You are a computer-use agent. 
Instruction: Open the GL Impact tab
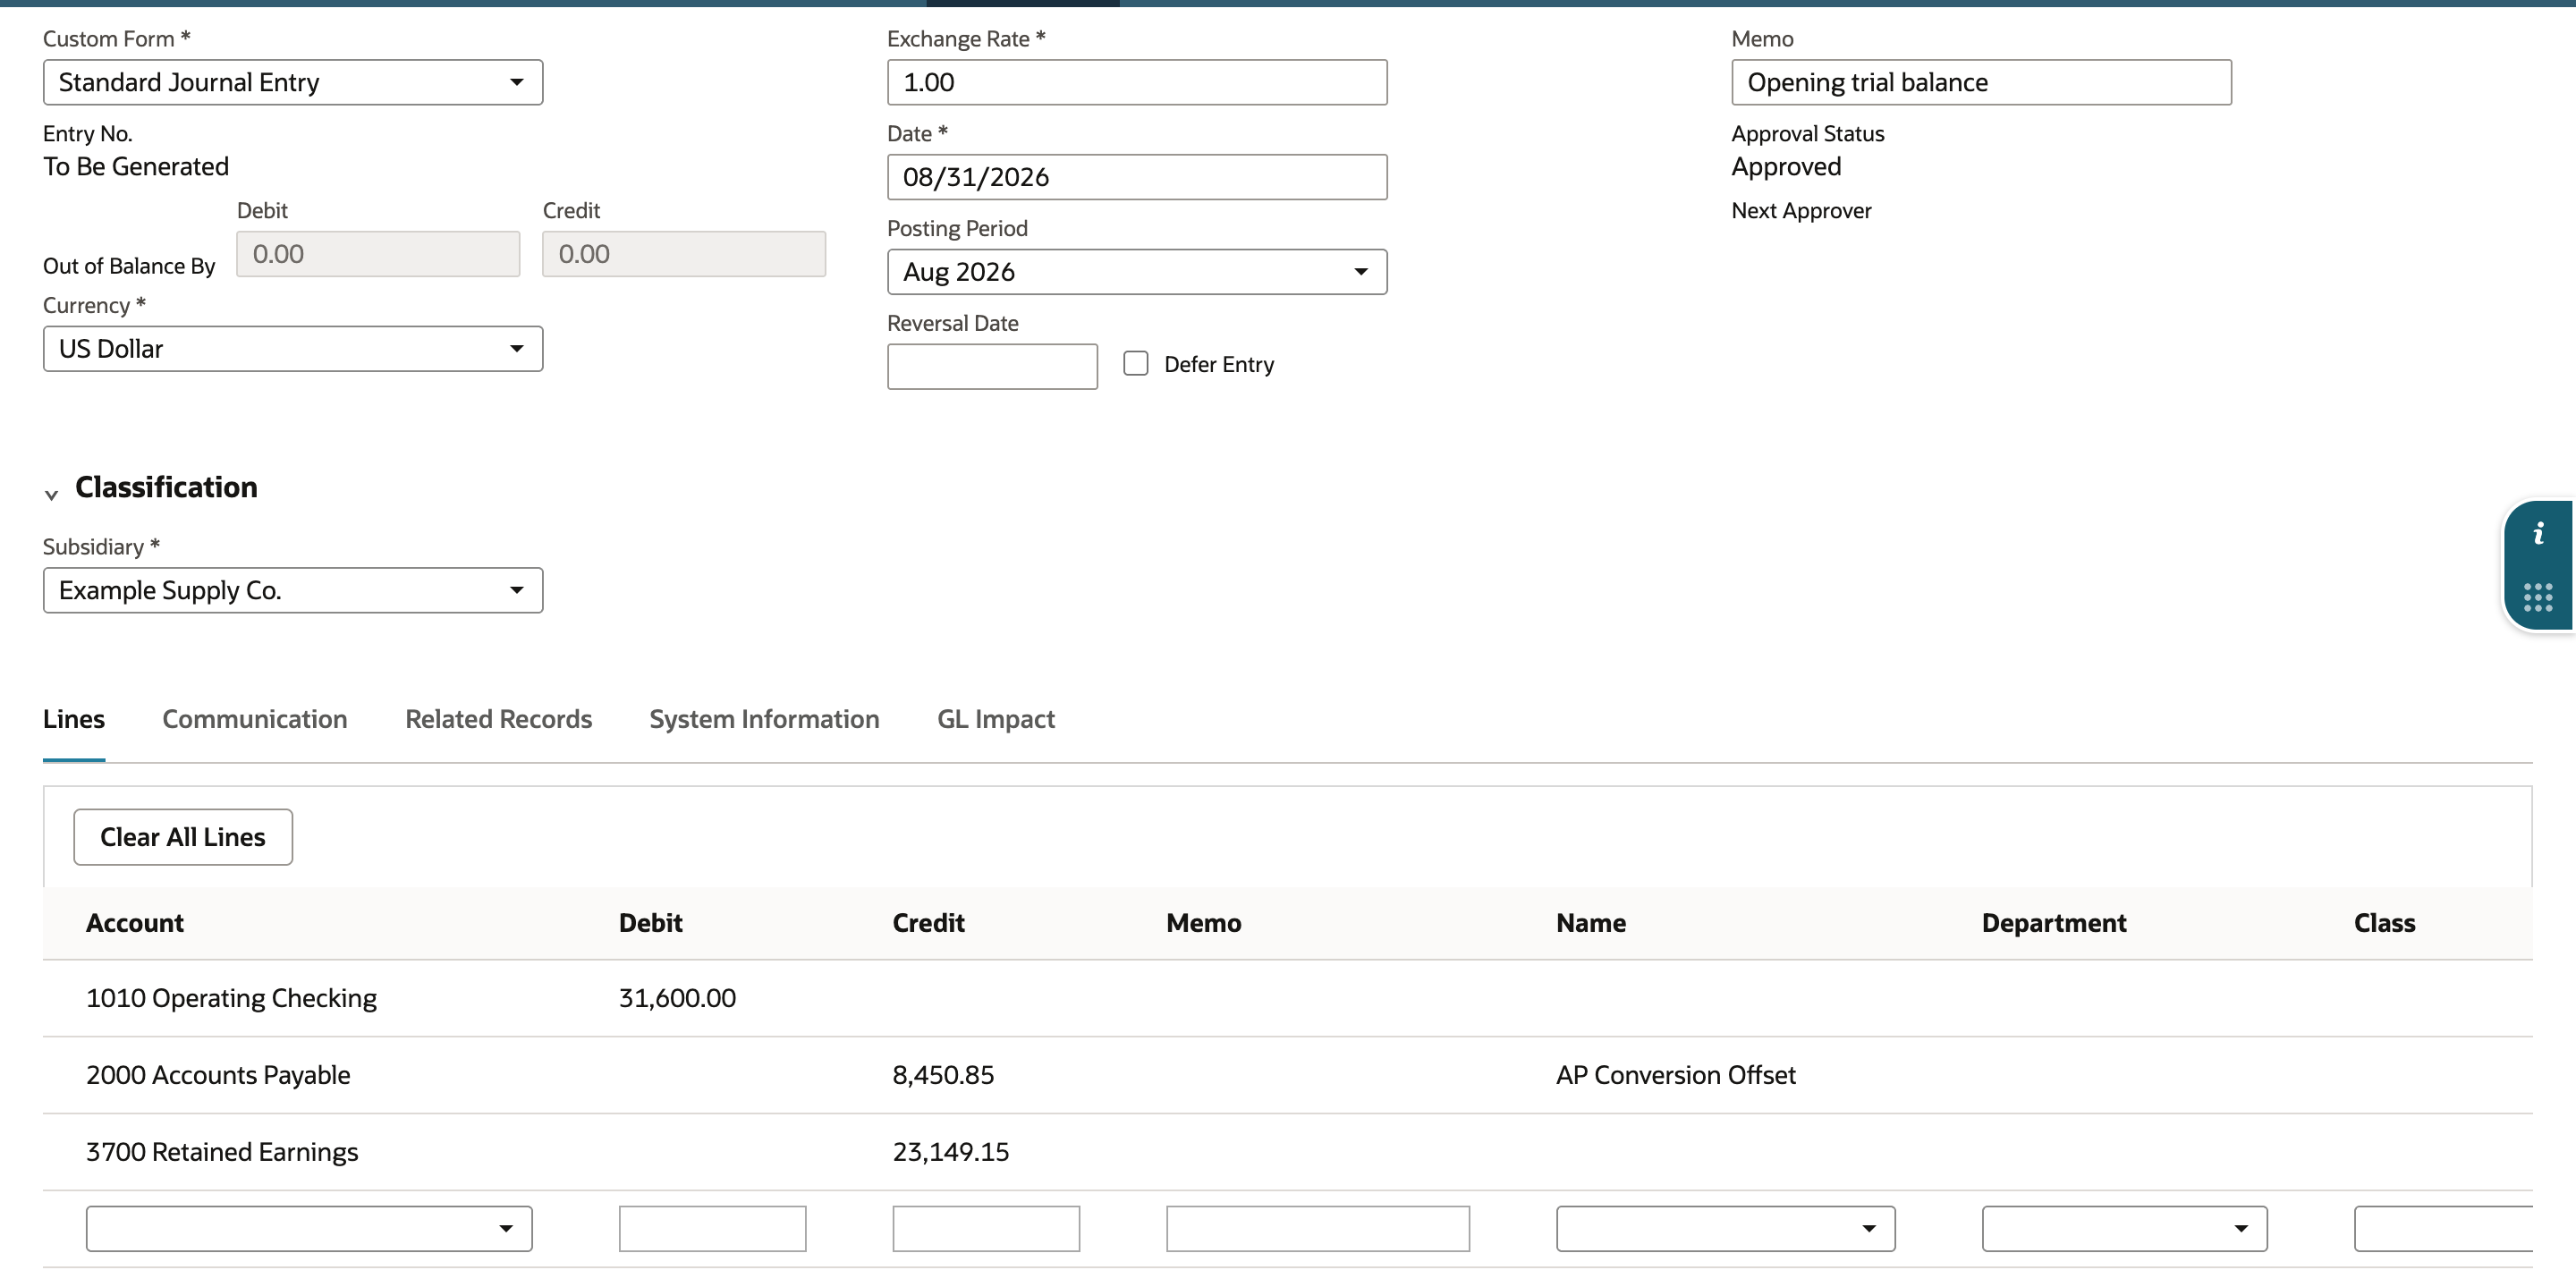996,719
